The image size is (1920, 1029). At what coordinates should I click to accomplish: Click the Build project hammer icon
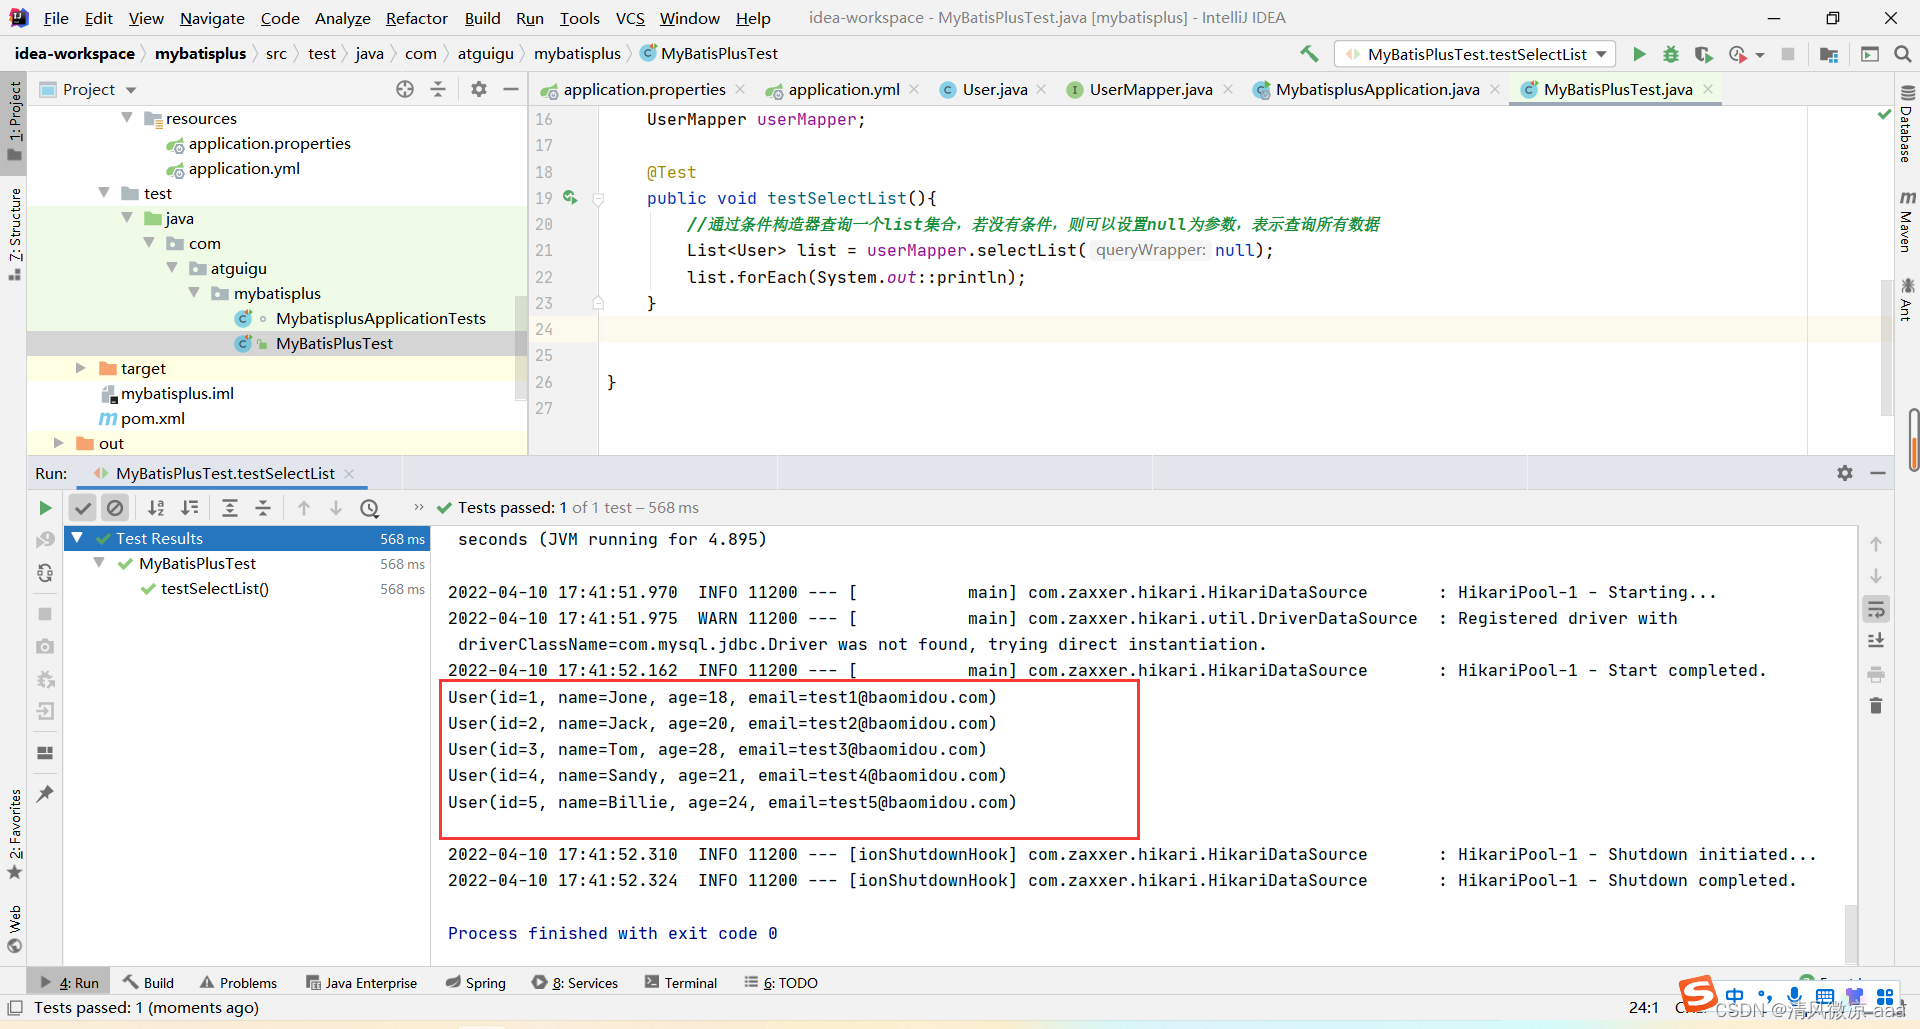pyautogui.click(x=1309, y=54)
